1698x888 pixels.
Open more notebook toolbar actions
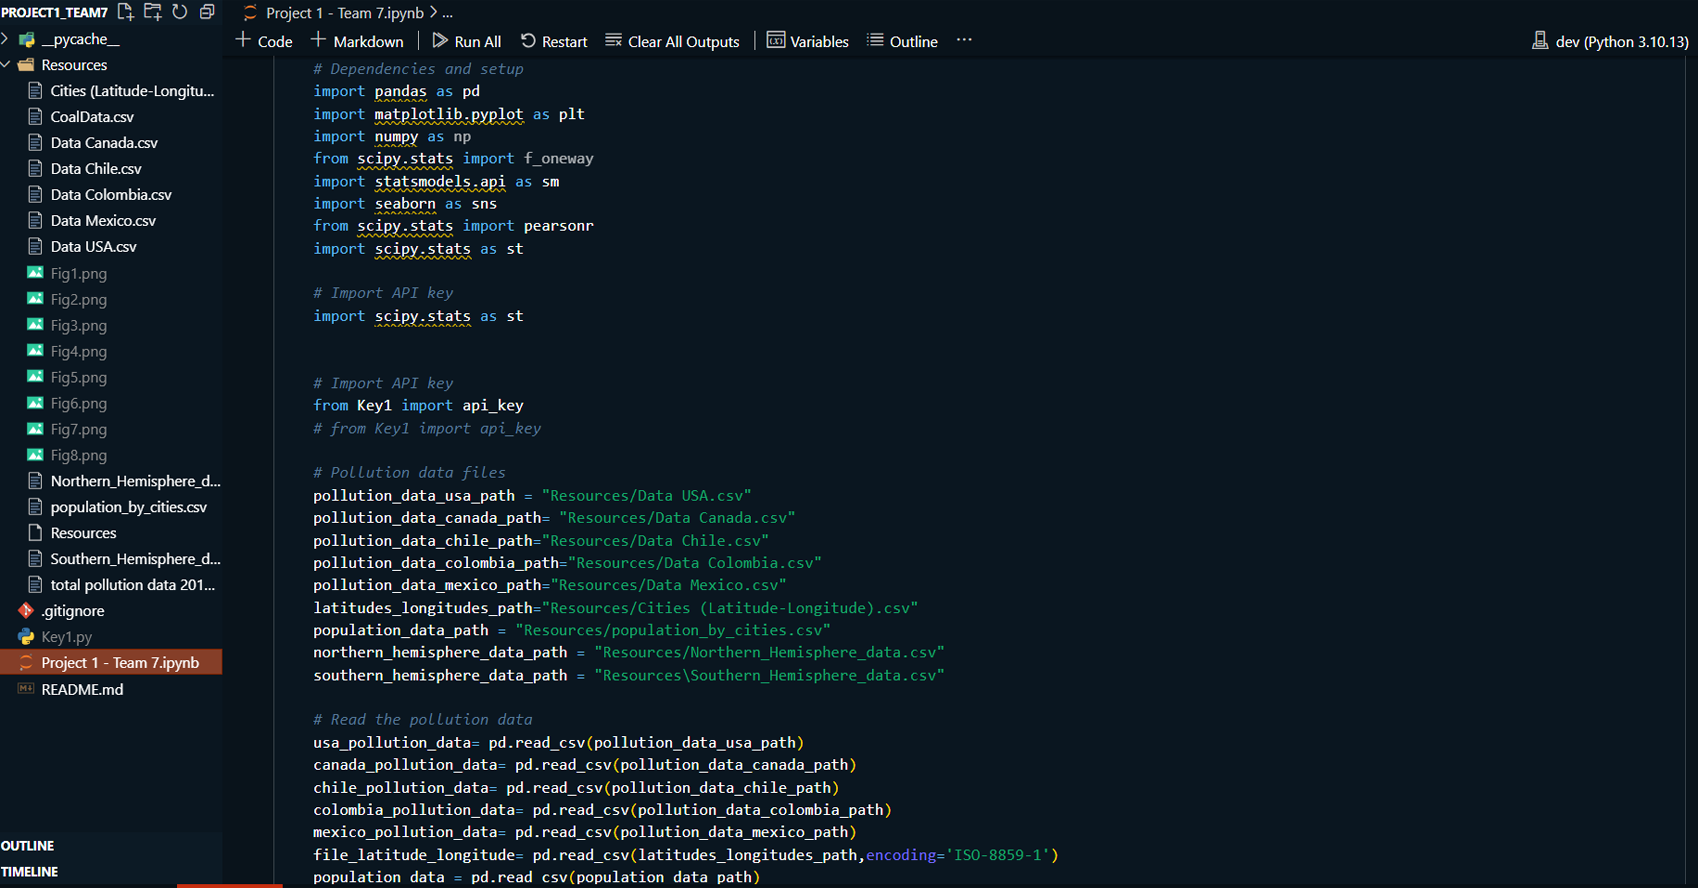(x=964, y=41)
